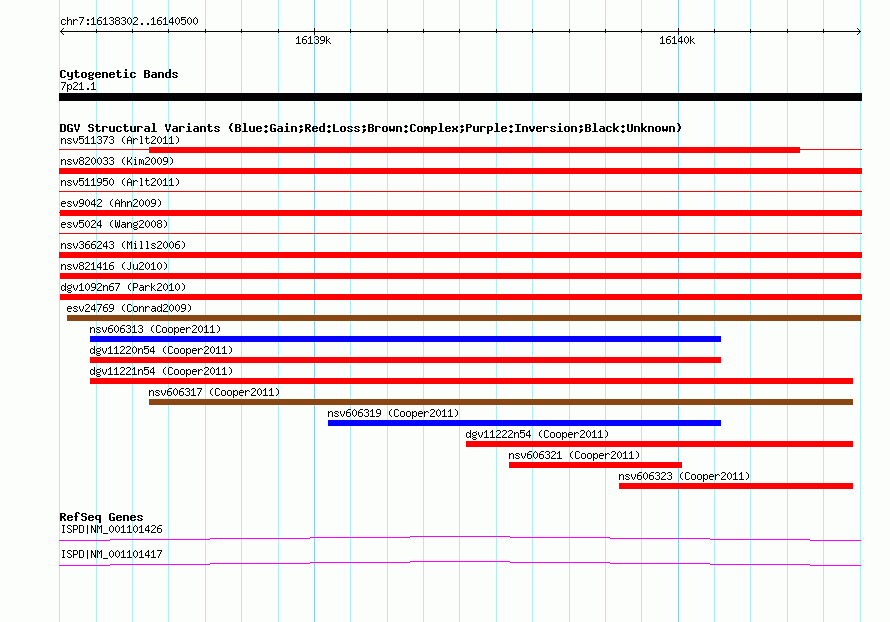Click the red bar for dgv11220n54
Screen dimensions: 890x622
pyautogui.click(x=405, y=360)
